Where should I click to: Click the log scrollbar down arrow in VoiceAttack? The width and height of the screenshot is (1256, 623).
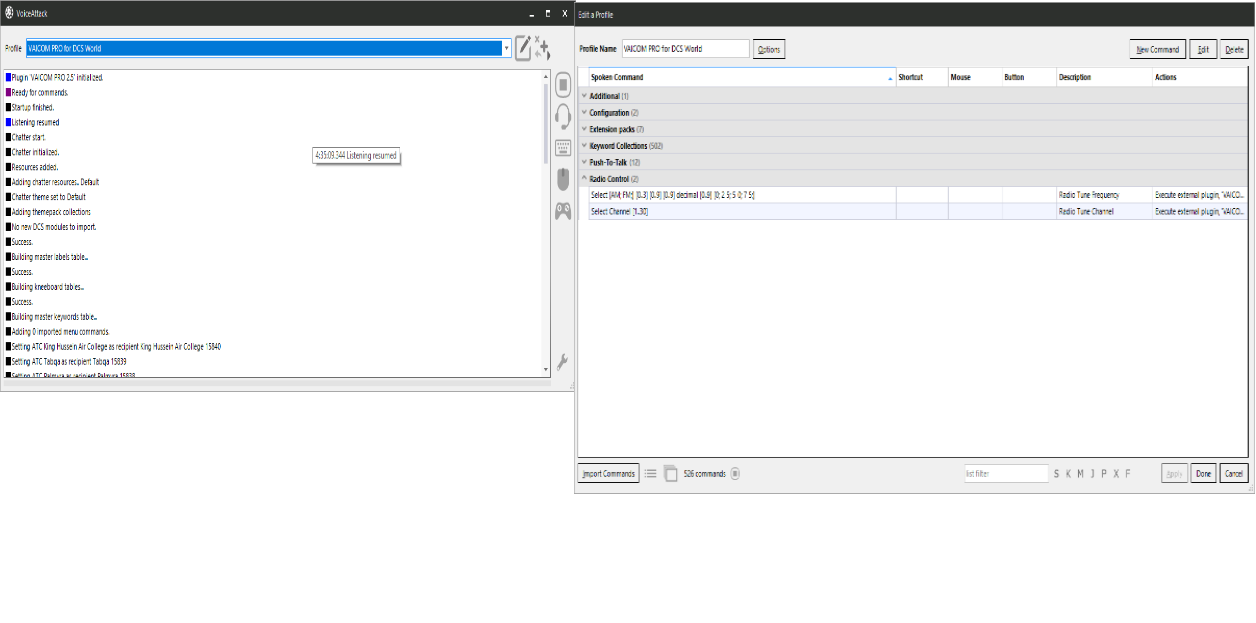coord(546,369)
